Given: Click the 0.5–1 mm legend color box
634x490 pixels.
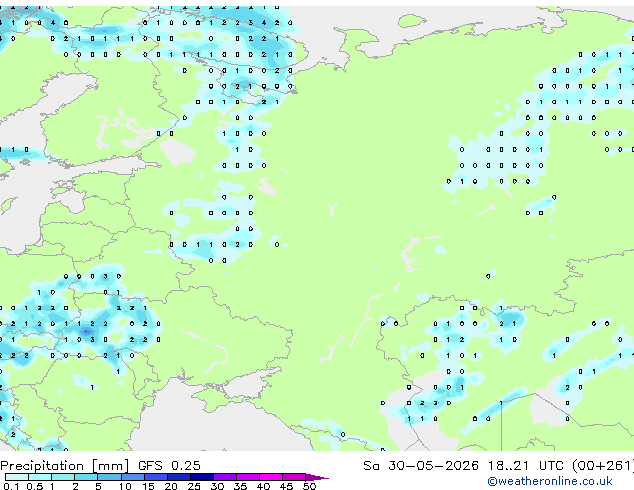Looking at the screenshot, I should (x=40, y=477).
